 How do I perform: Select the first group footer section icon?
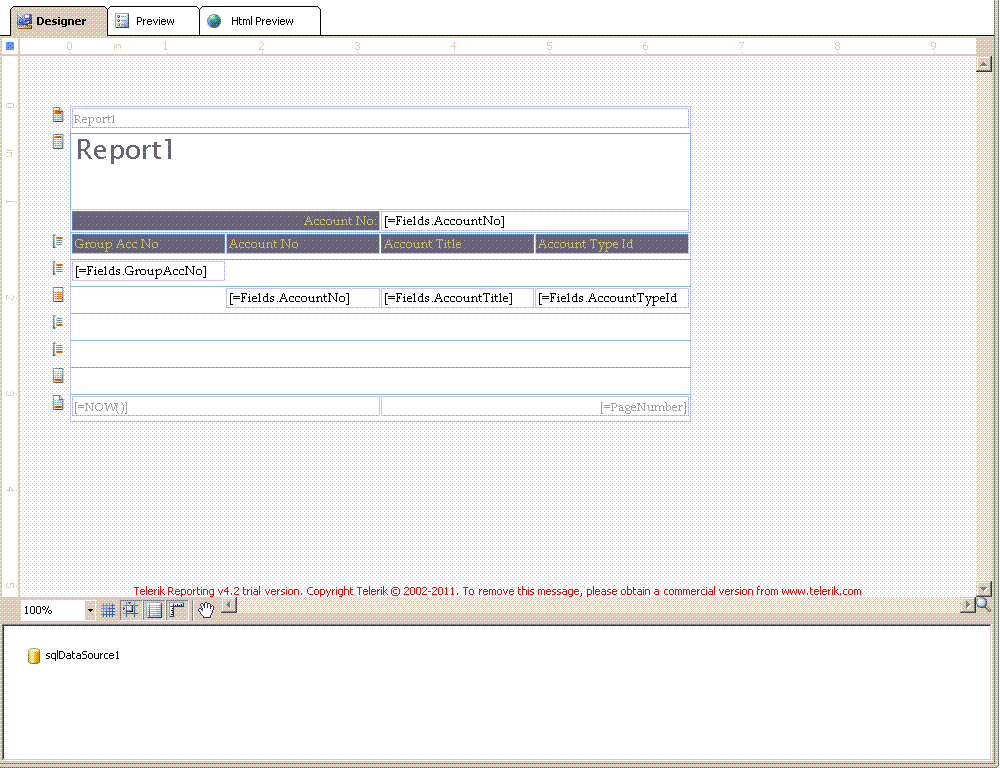58,322
